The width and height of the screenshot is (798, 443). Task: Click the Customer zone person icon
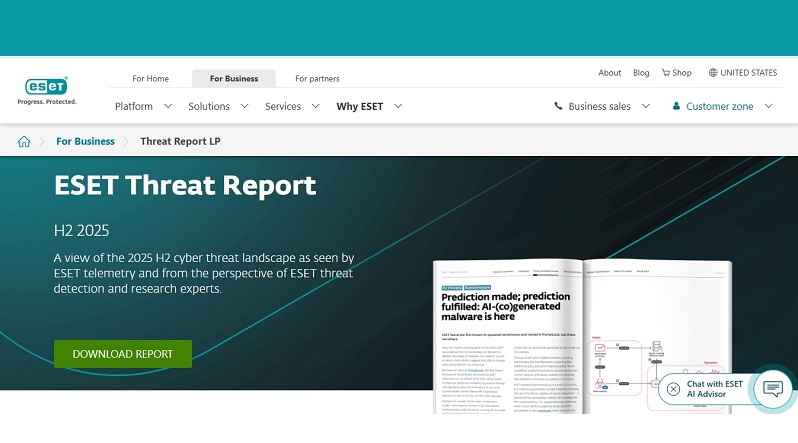pos(677,106)
